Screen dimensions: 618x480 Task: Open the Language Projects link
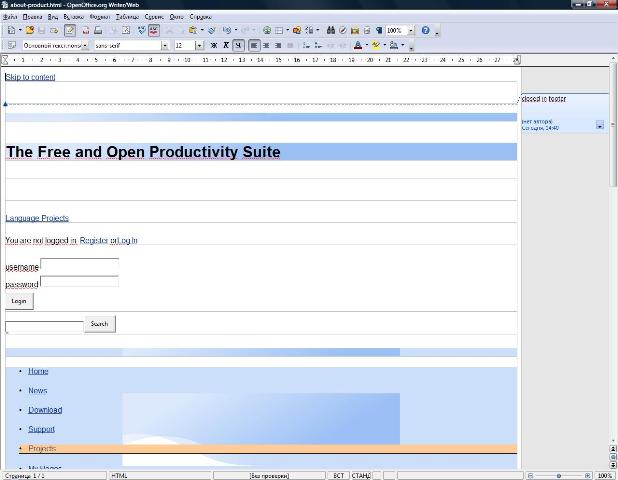coord(37,218)
